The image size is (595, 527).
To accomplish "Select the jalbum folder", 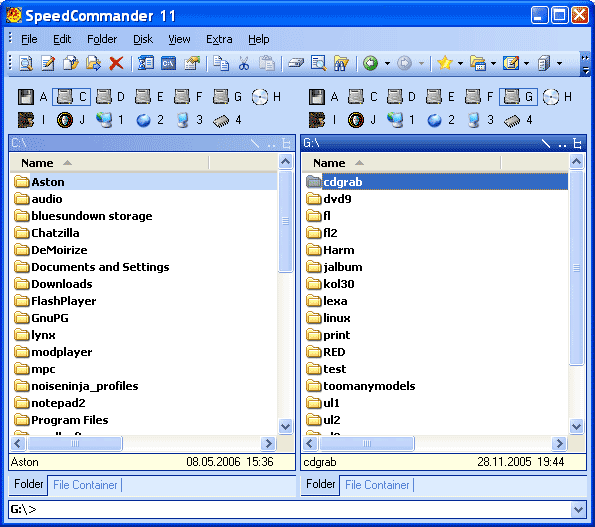I will click(x=334, y=267).
